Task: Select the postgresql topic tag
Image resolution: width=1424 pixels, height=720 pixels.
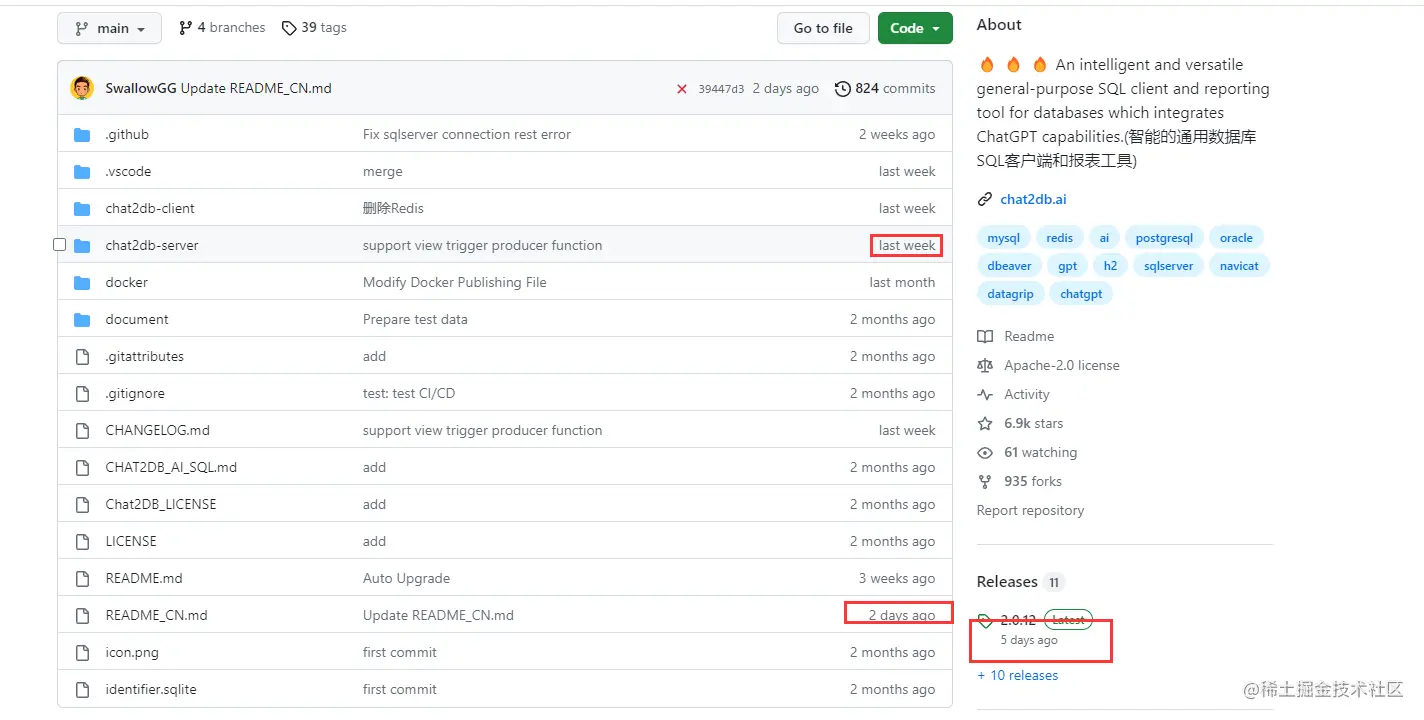Action: tap(1164, 238)
